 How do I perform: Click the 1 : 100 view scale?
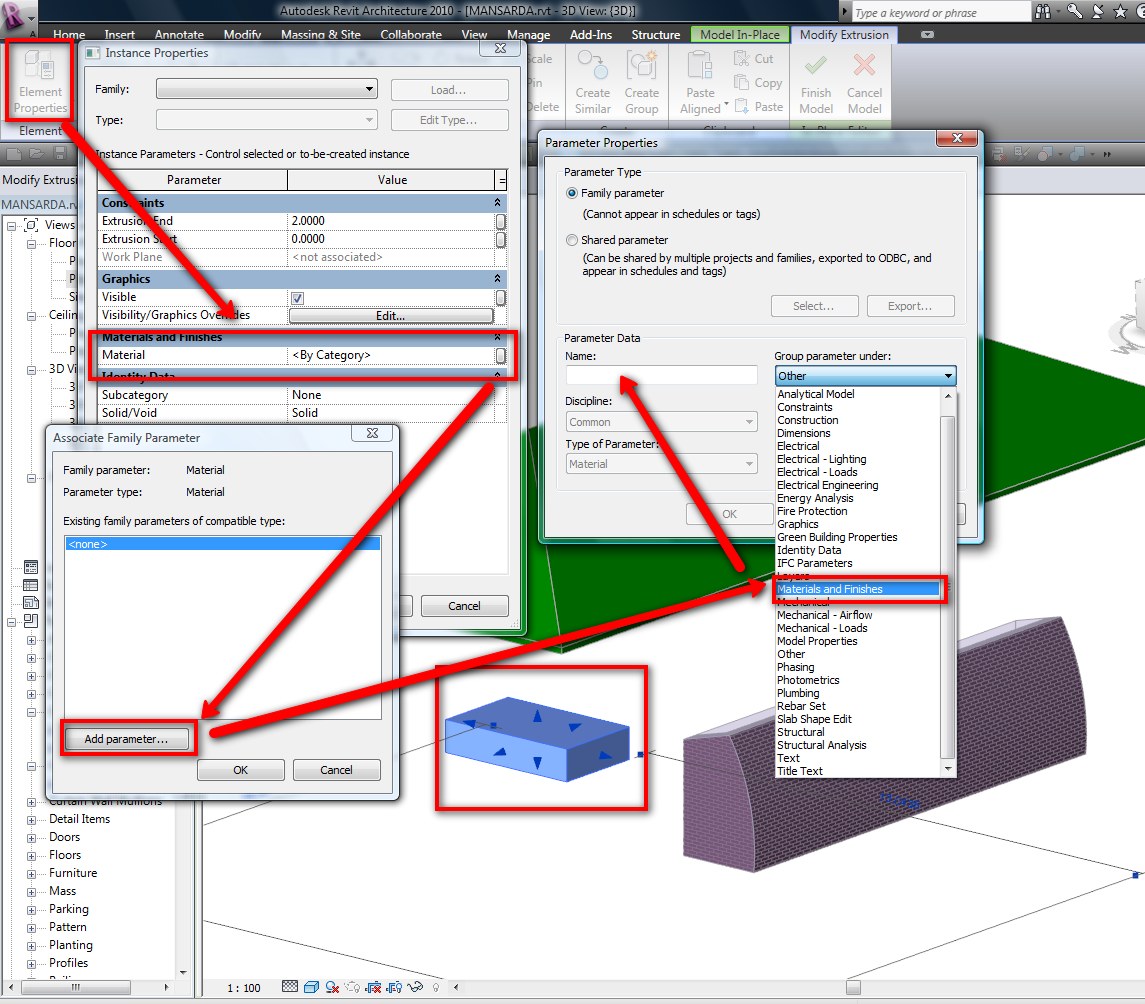pos(243,988)
